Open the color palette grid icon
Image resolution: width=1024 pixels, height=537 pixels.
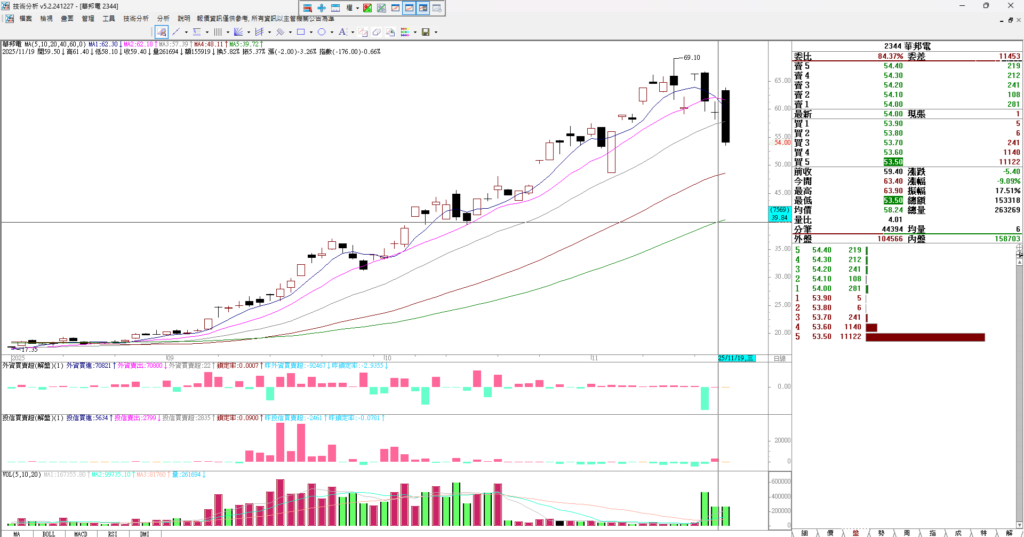click(404, 32)
